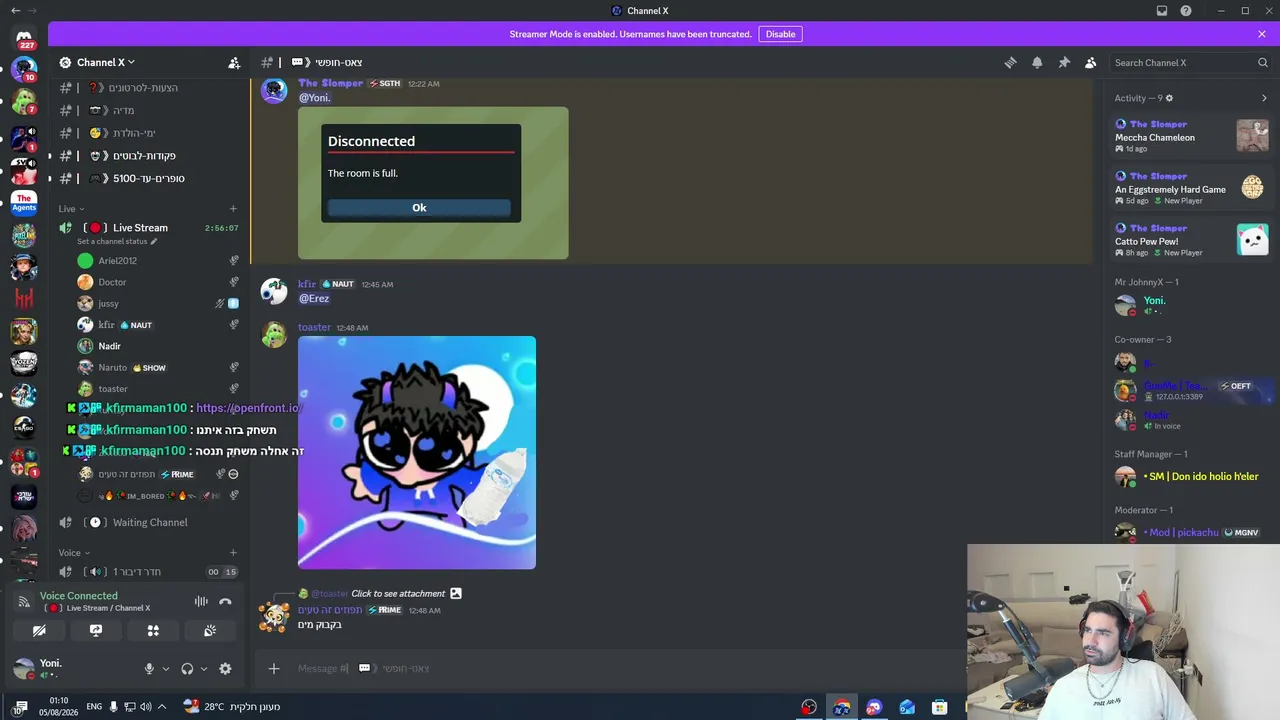Open the soundboard
Image resolution: width=1280 pixels, height=720 pixels.
210,630
